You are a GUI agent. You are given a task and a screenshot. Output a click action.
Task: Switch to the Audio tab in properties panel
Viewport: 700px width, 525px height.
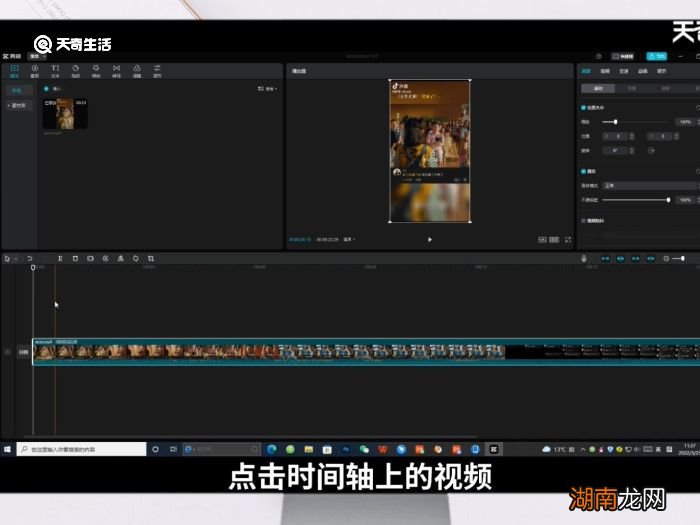click(605, 71)
